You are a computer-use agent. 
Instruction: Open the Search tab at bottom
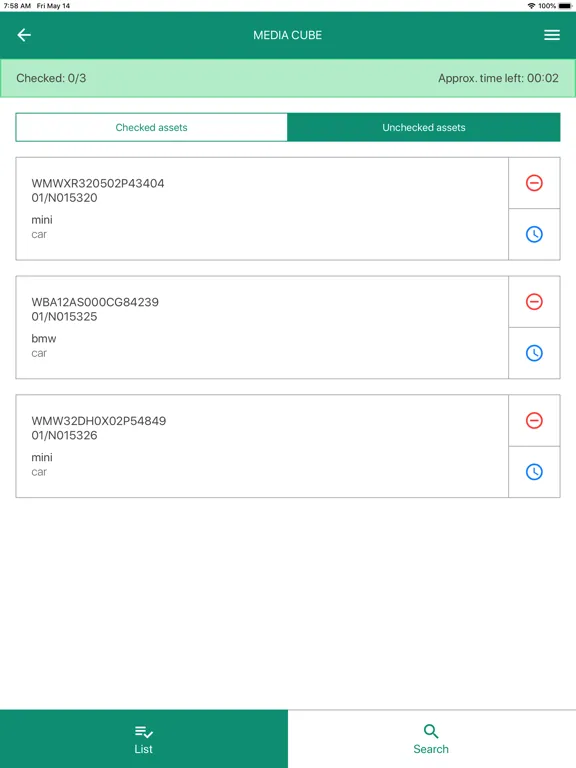[x=431, y=739]
